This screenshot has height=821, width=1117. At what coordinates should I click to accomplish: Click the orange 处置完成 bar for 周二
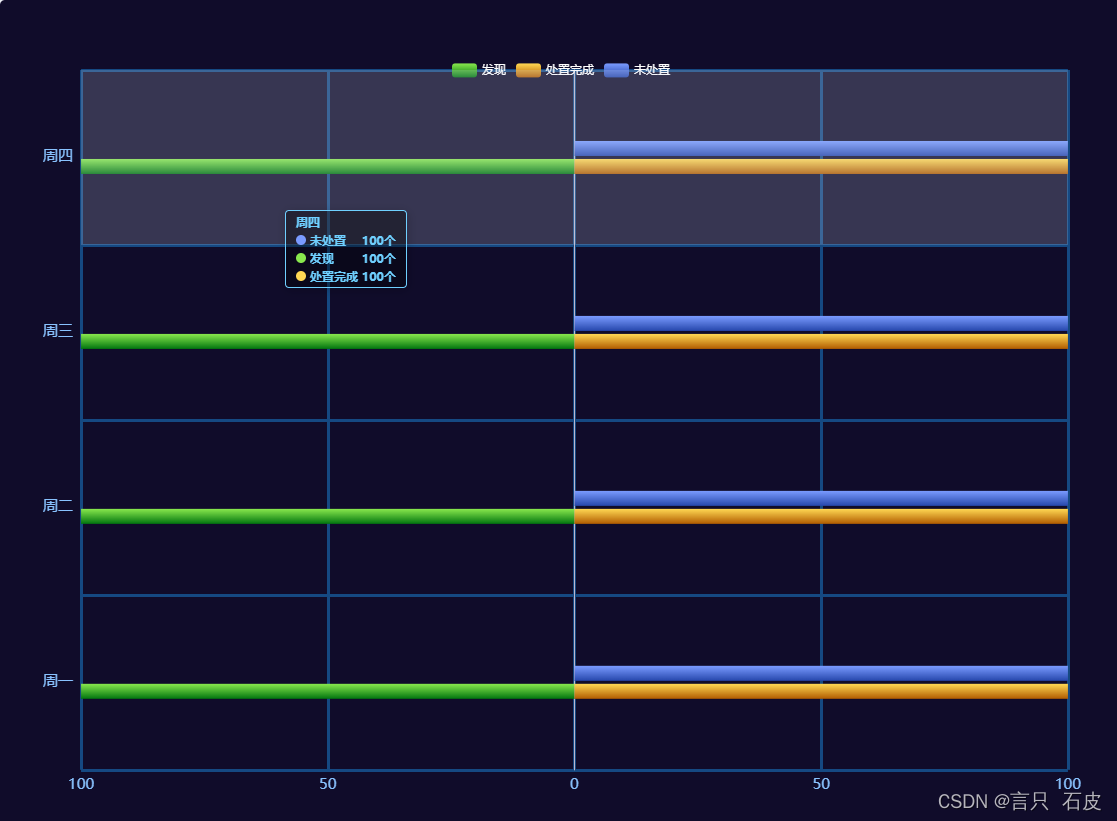[x=821, y=516]
